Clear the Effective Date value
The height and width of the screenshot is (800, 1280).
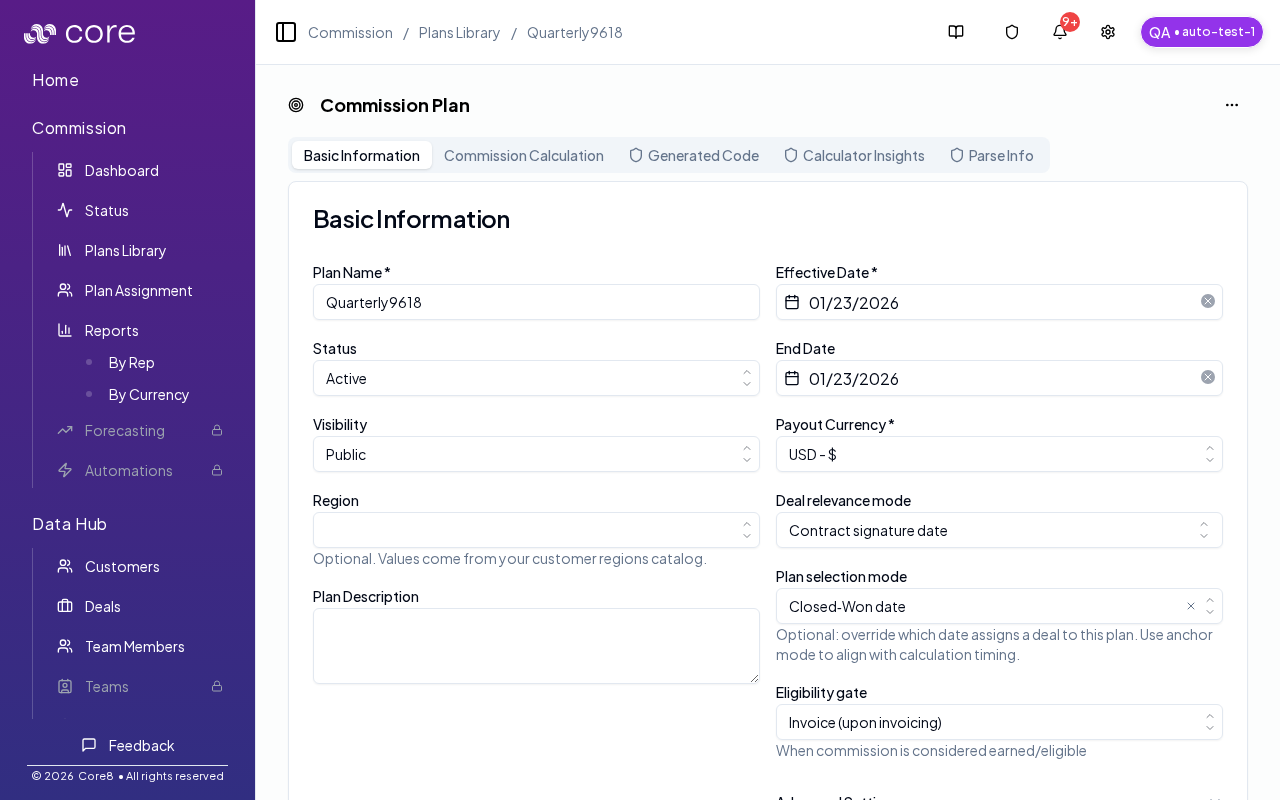pos(1208,301)
